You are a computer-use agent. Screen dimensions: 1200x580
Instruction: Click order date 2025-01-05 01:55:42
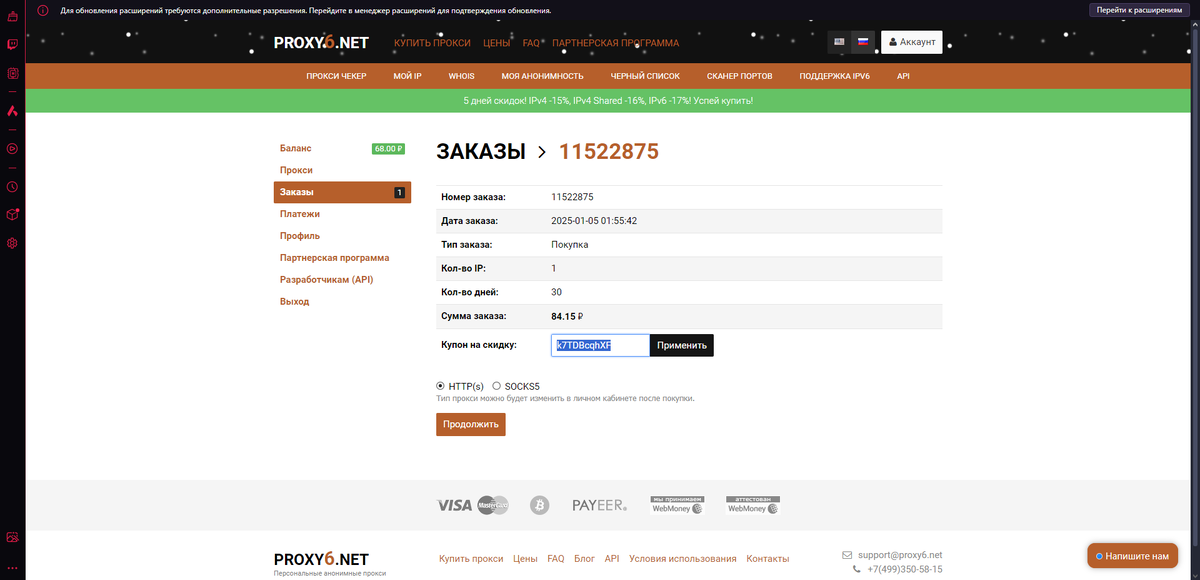(594, 221)
